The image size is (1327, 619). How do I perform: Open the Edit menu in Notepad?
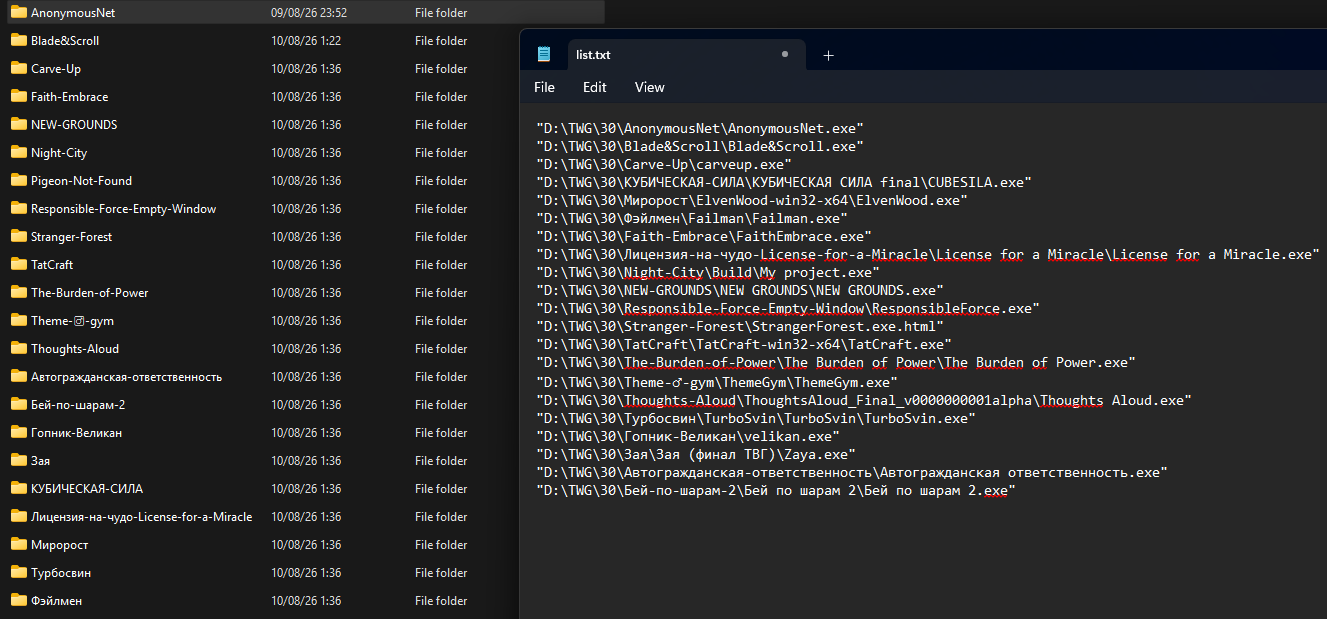(595, 87)
